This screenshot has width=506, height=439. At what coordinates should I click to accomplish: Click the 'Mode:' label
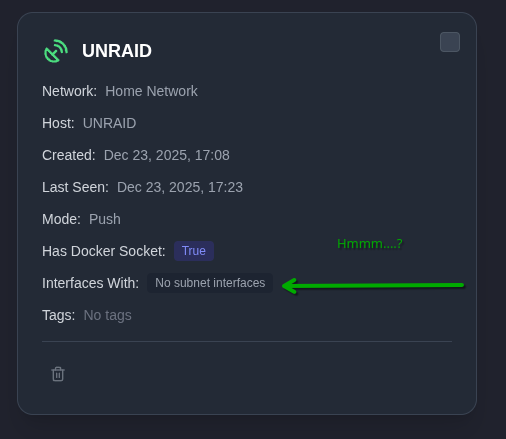pyautogui.click(x=61, y=219)
